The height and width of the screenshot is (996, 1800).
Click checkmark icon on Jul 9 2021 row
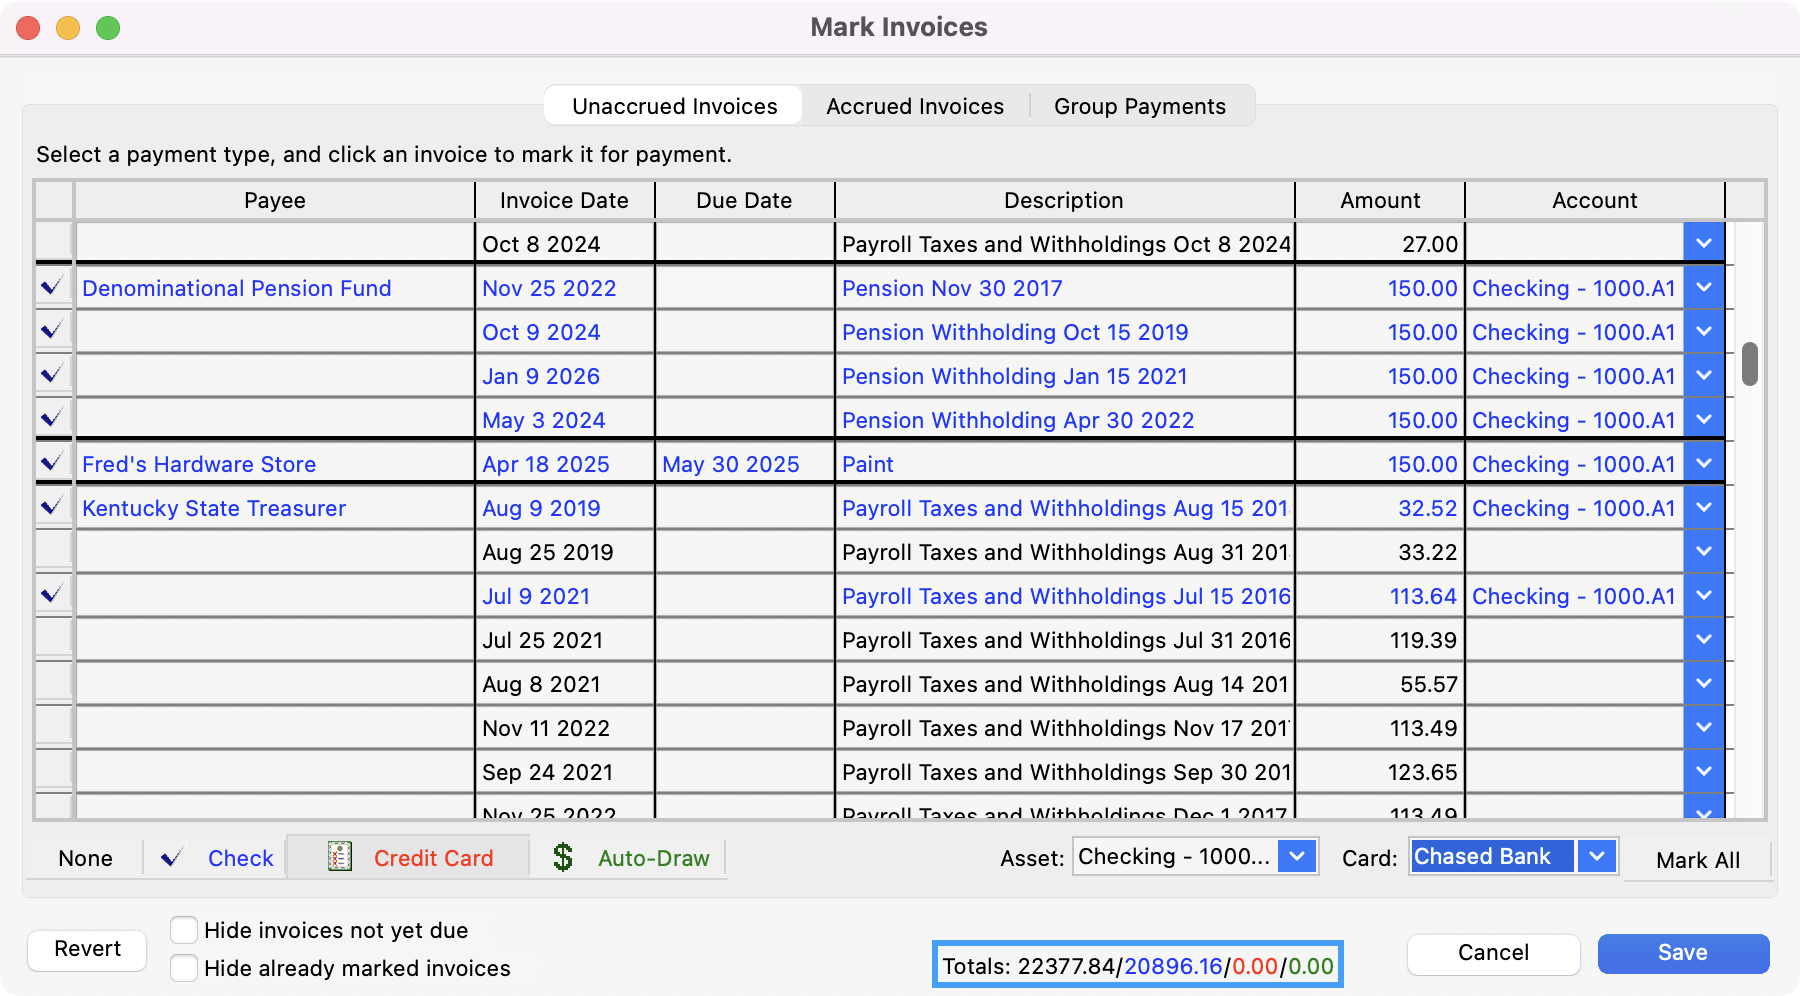point(52,595)
